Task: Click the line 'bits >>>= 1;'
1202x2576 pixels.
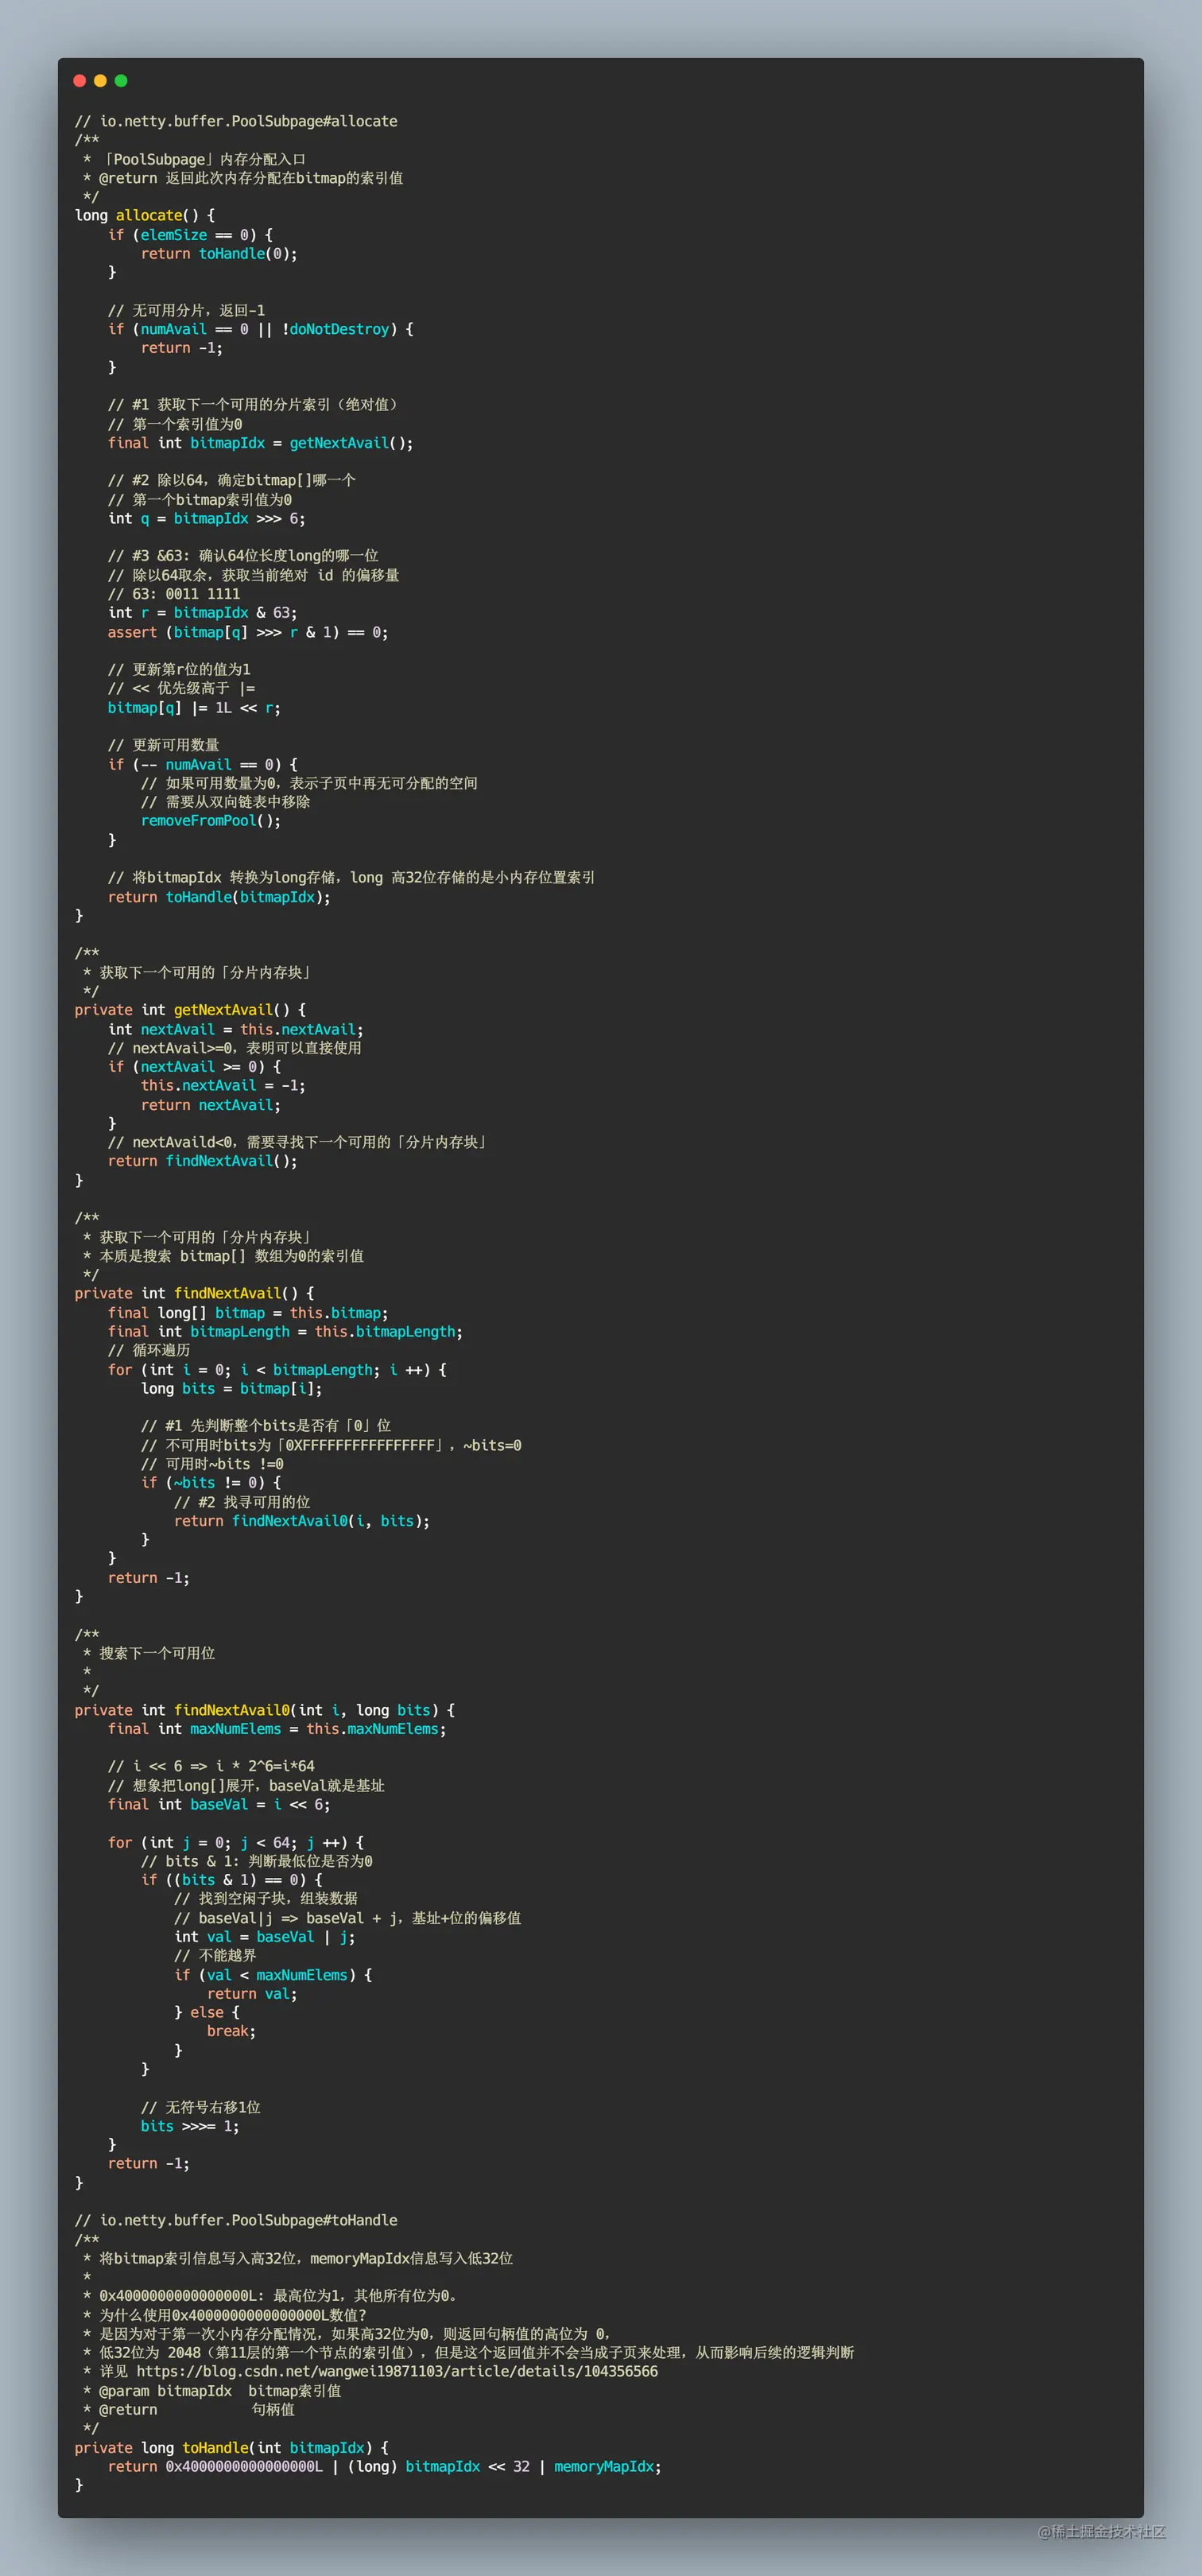Action: (190, 2126)
